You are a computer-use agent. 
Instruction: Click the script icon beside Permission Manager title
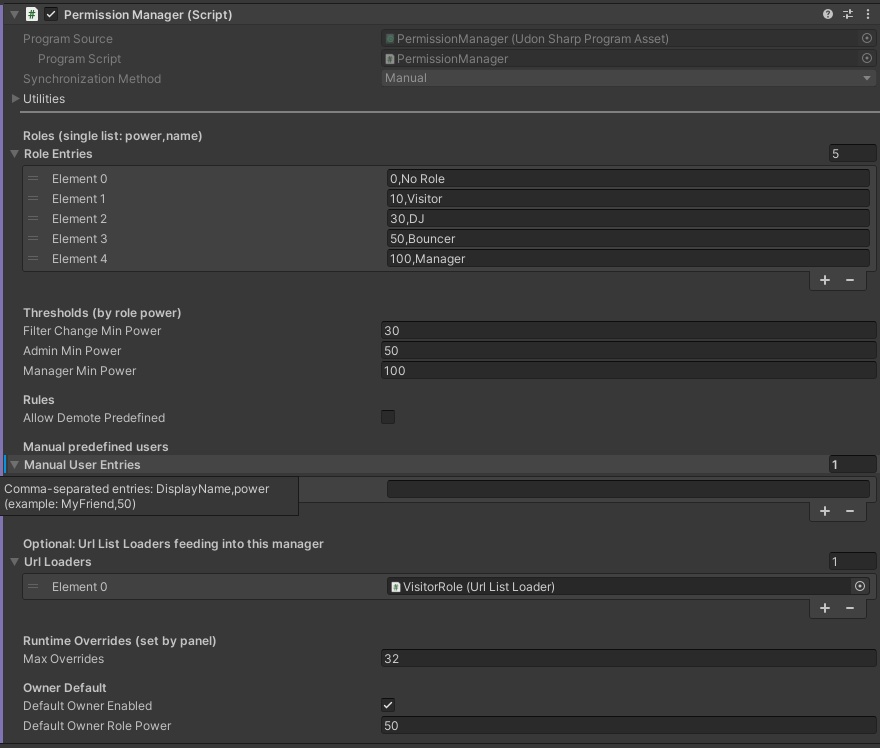(x=30, y=14)
